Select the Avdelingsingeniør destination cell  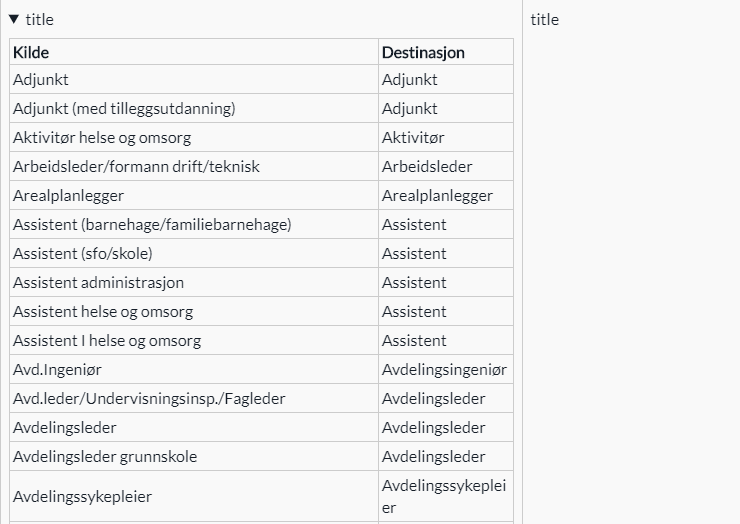click(x=444, y=370)
